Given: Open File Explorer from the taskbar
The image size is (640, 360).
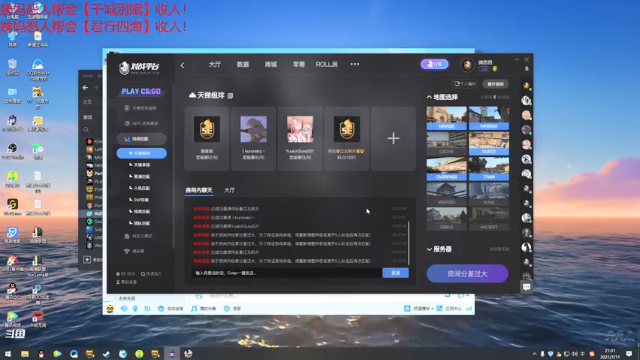Looking at the screenshot, I should pyautogui.click(x=24, y=353).
